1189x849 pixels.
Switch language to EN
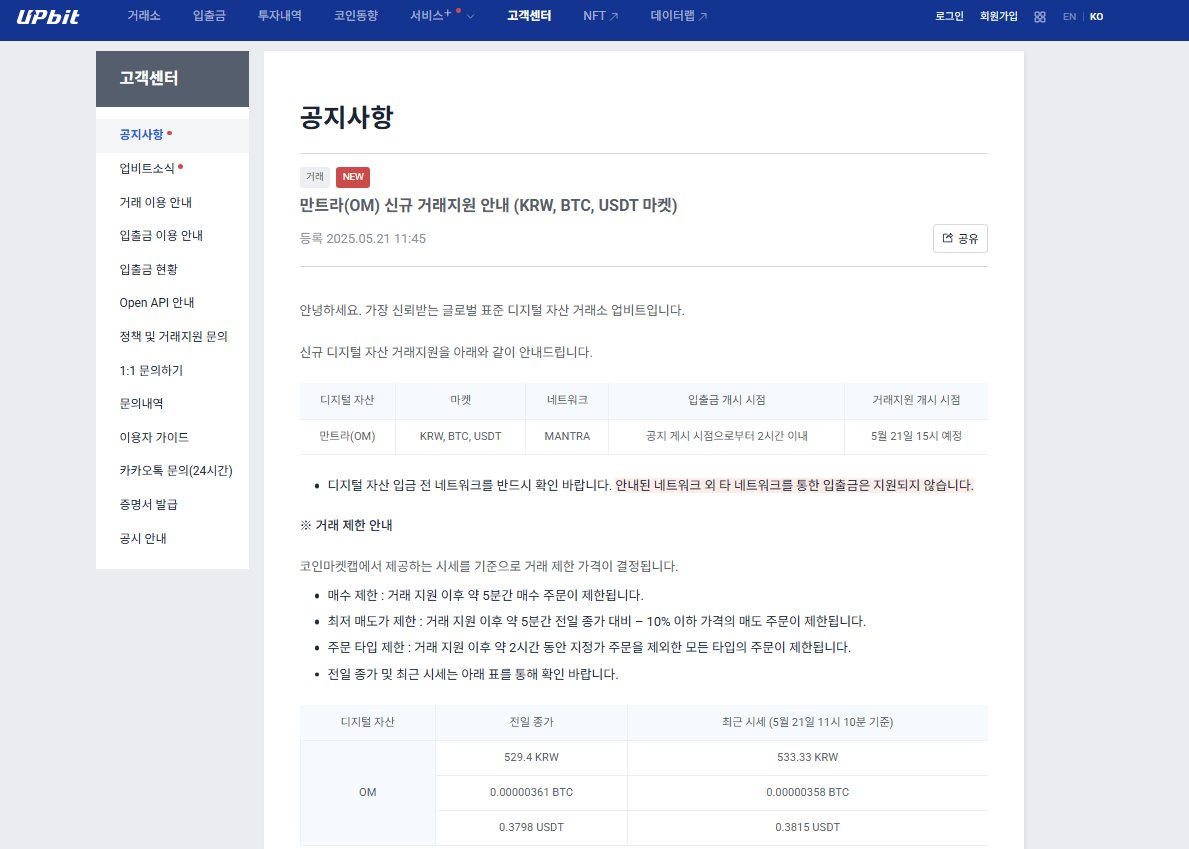[x=1069, y=17]
